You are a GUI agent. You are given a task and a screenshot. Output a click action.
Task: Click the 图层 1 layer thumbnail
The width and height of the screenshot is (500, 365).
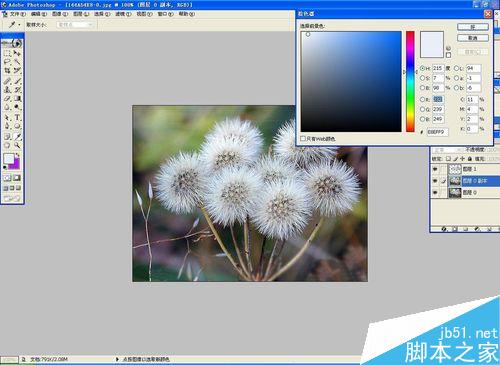click(x=455, y=169)
